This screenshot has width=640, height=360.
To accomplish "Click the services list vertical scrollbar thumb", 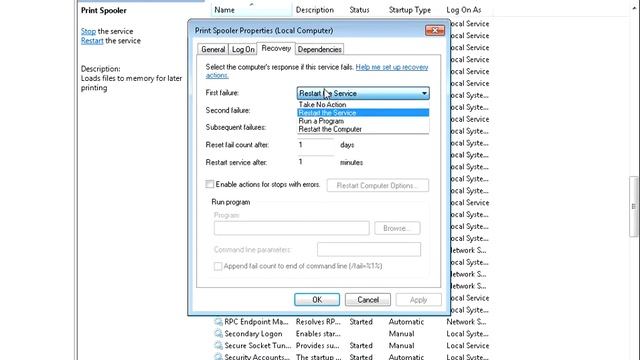I will (x=633, y=207).
